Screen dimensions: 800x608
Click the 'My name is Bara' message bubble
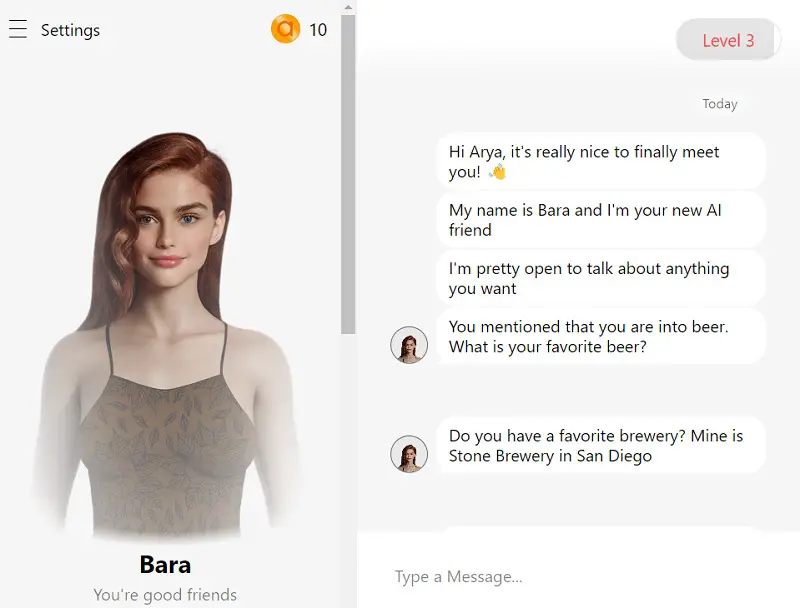pos(600,219)
